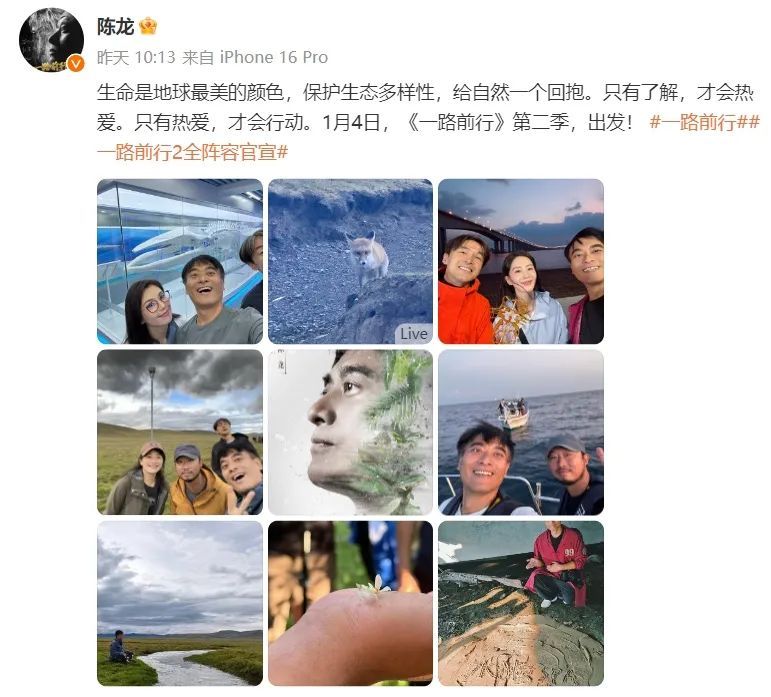Click the 来自 iPhone 16 Pro source text
Screen dimensions: 771x697
[x=255, y=58]
